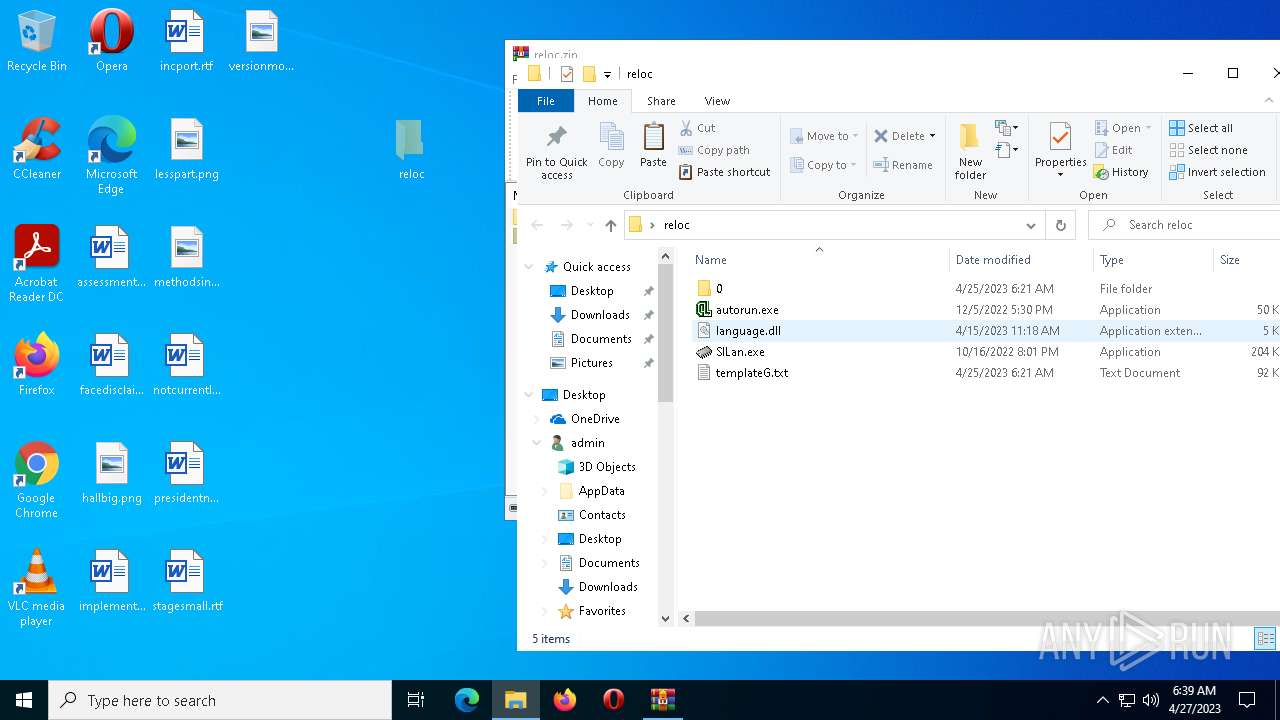Select the admin user folder
This screenshot has width=1280, height=720.
point(587,443)
